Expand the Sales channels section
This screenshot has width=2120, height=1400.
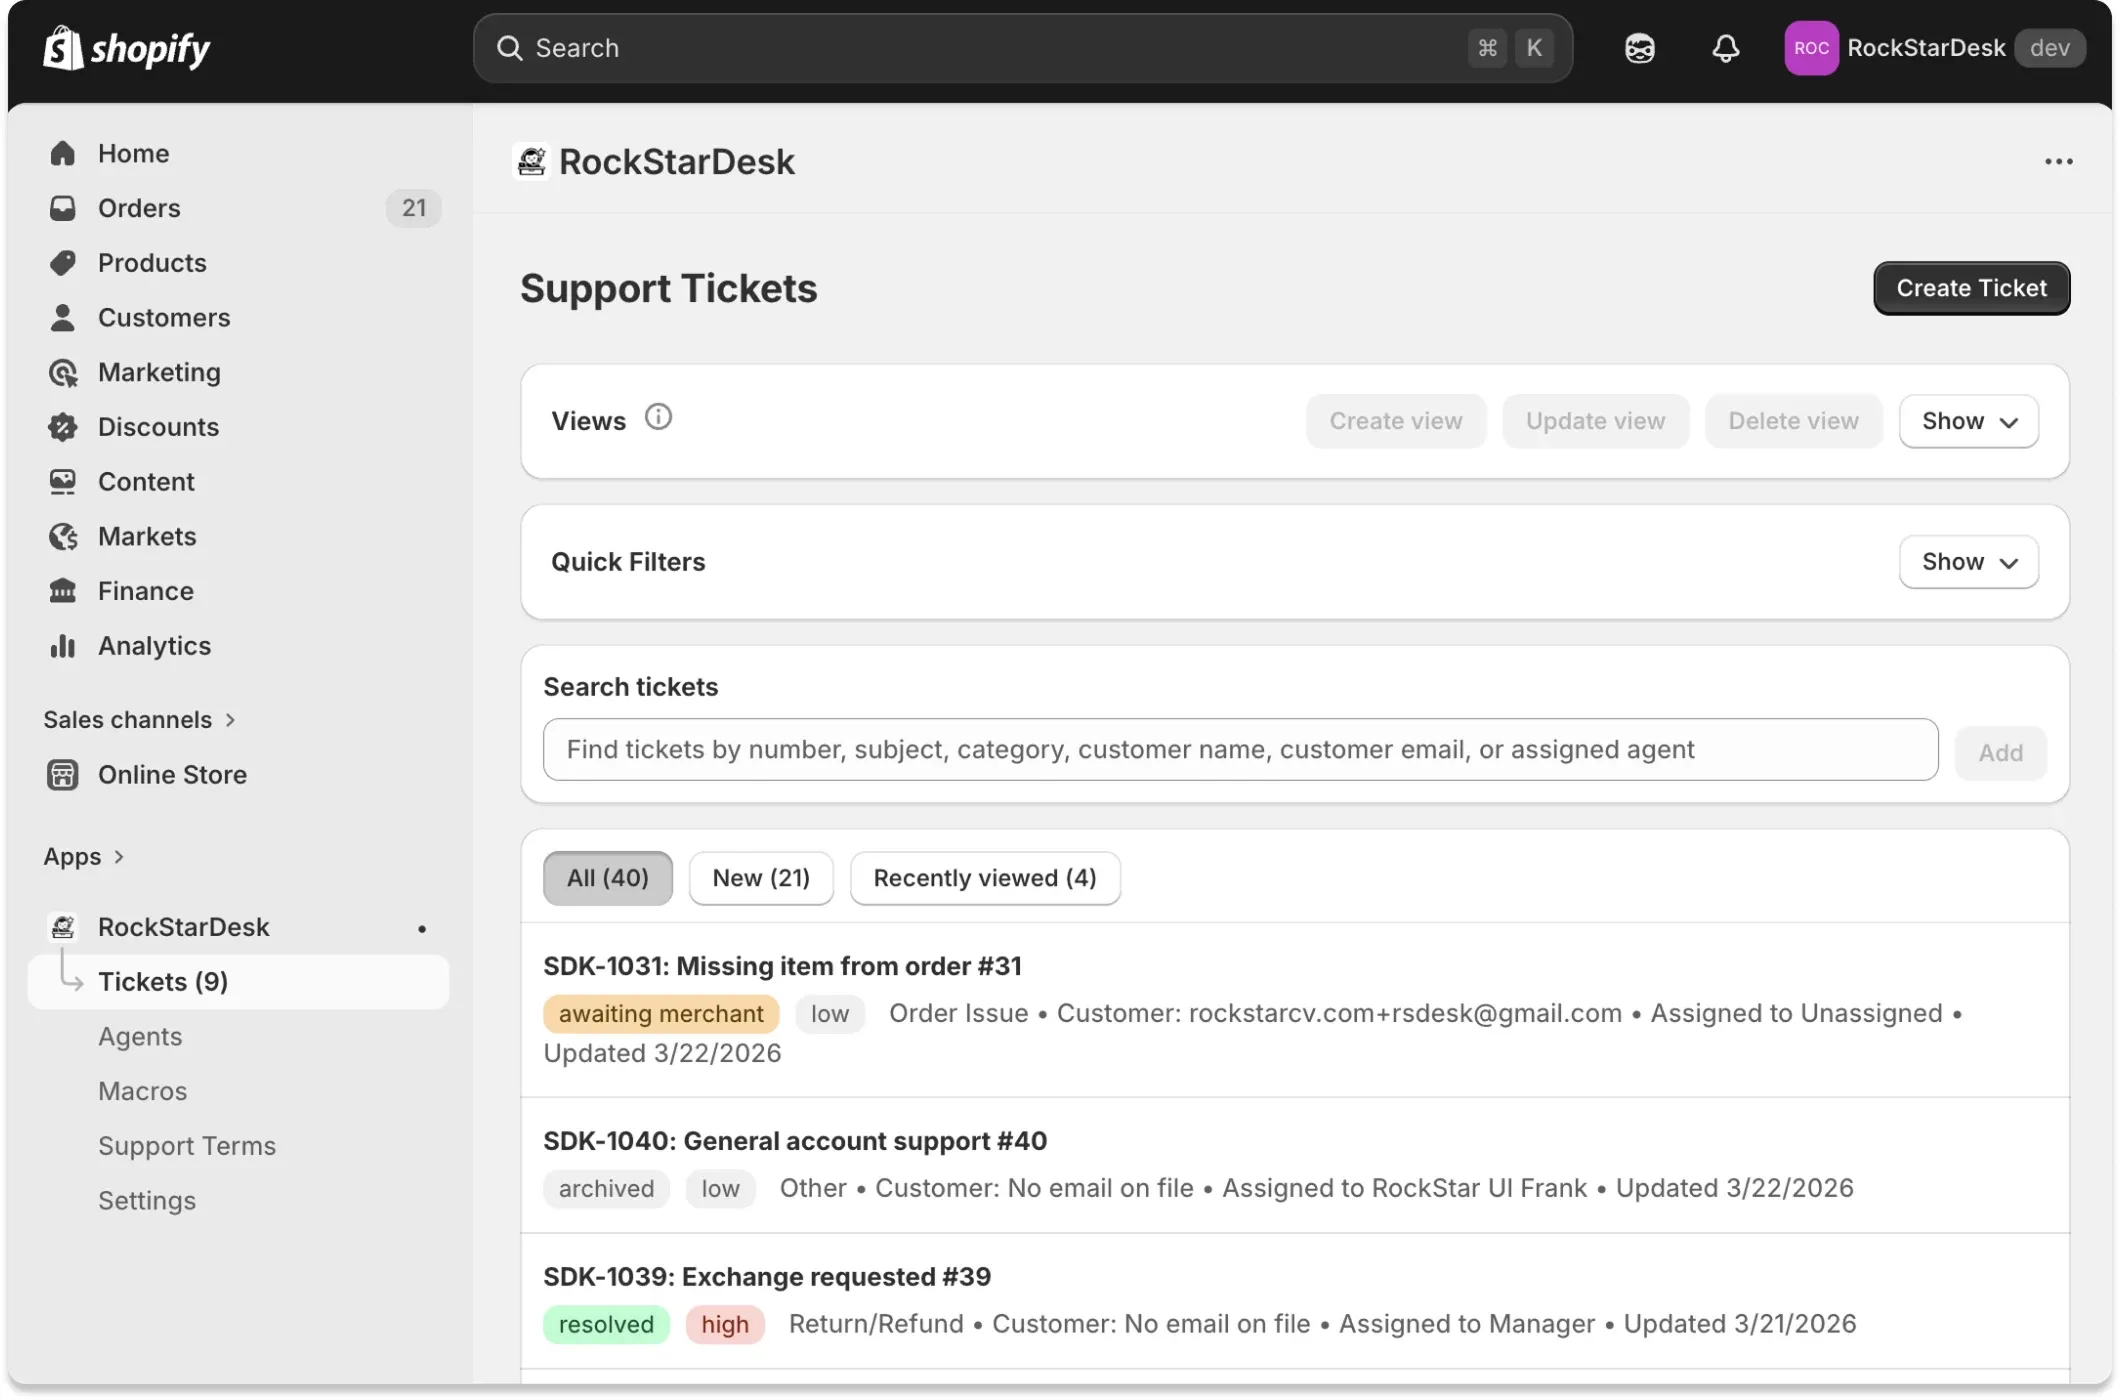[139, 720]
